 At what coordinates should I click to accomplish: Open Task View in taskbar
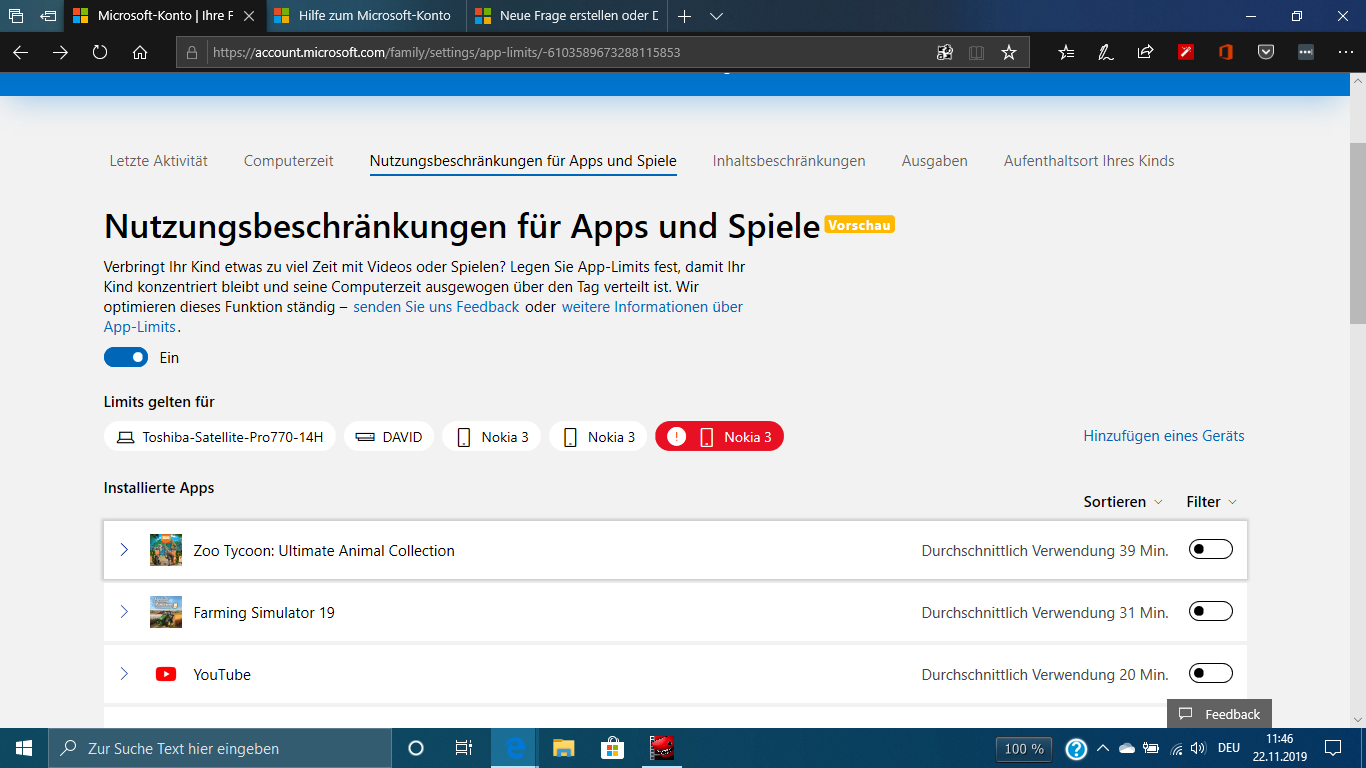point(463,748)
